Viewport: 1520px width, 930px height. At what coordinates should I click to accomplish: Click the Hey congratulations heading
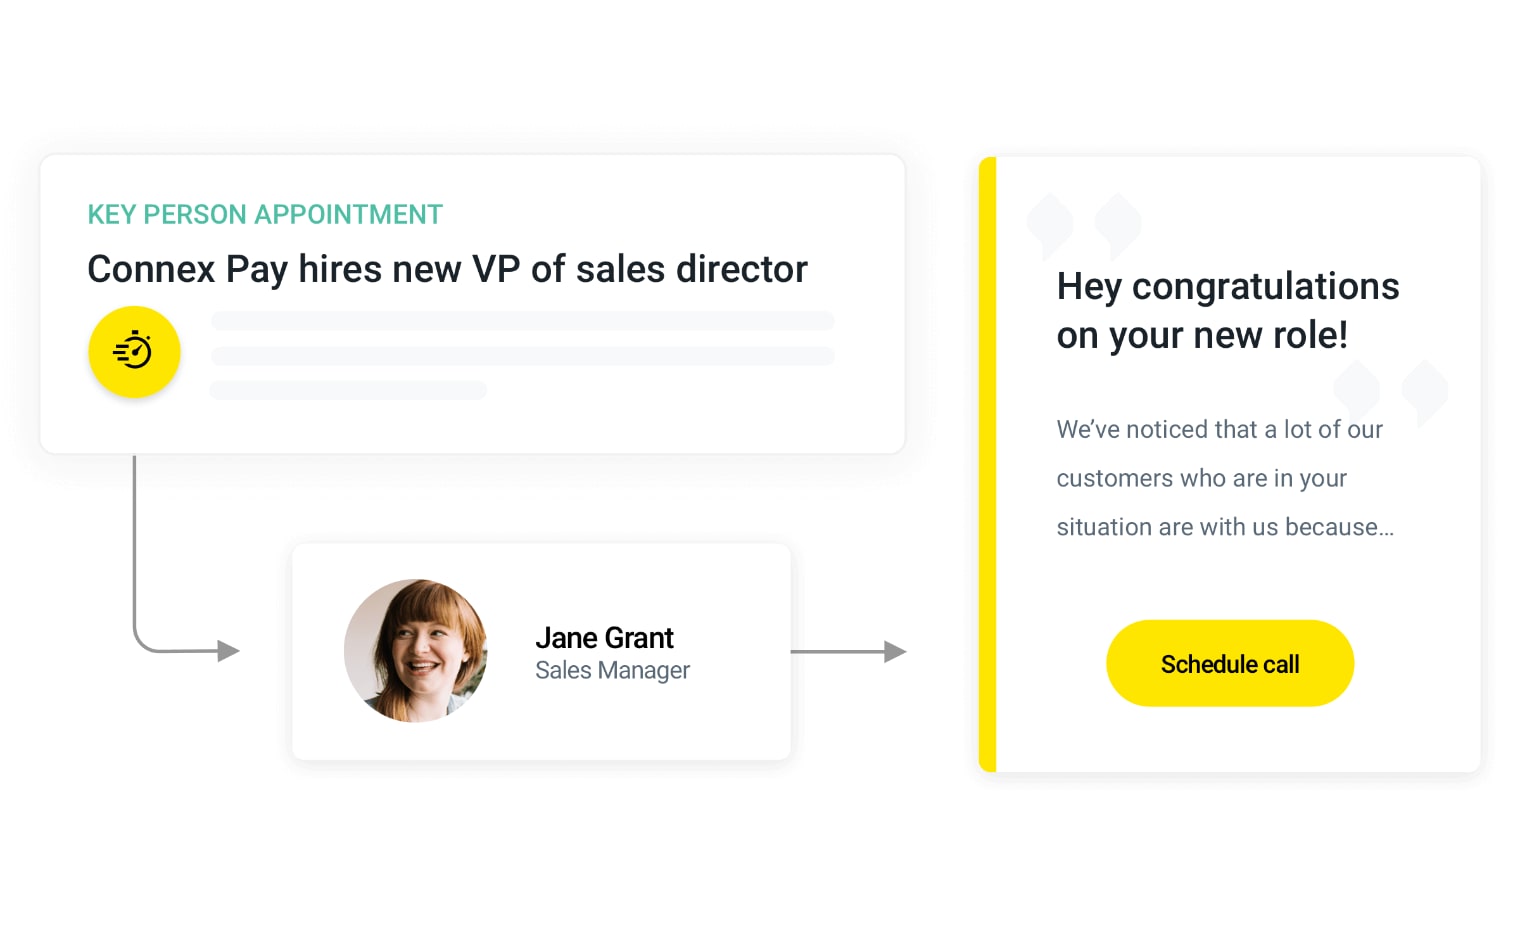(x=1227, y=310)
